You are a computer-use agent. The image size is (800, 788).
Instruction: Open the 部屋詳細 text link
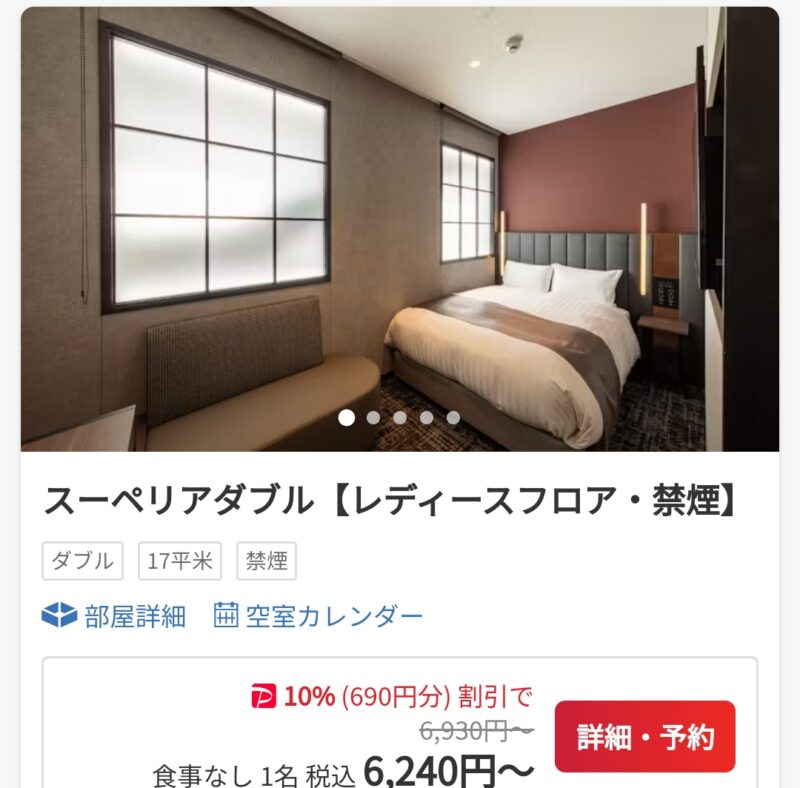135,615
